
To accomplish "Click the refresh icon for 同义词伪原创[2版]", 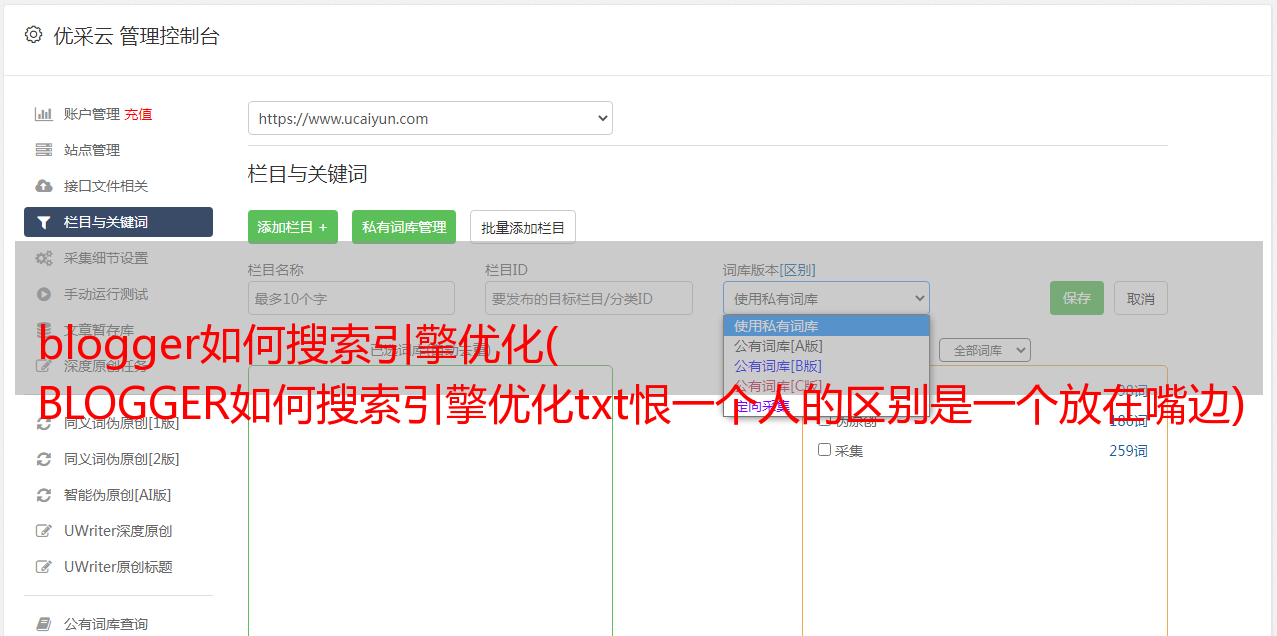I will tap(44, 459).
